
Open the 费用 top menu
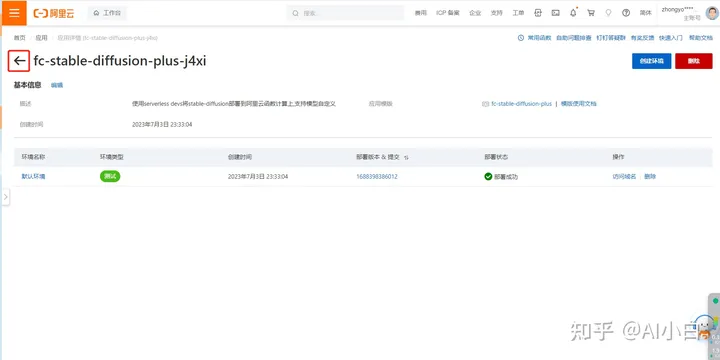(421, 13)
